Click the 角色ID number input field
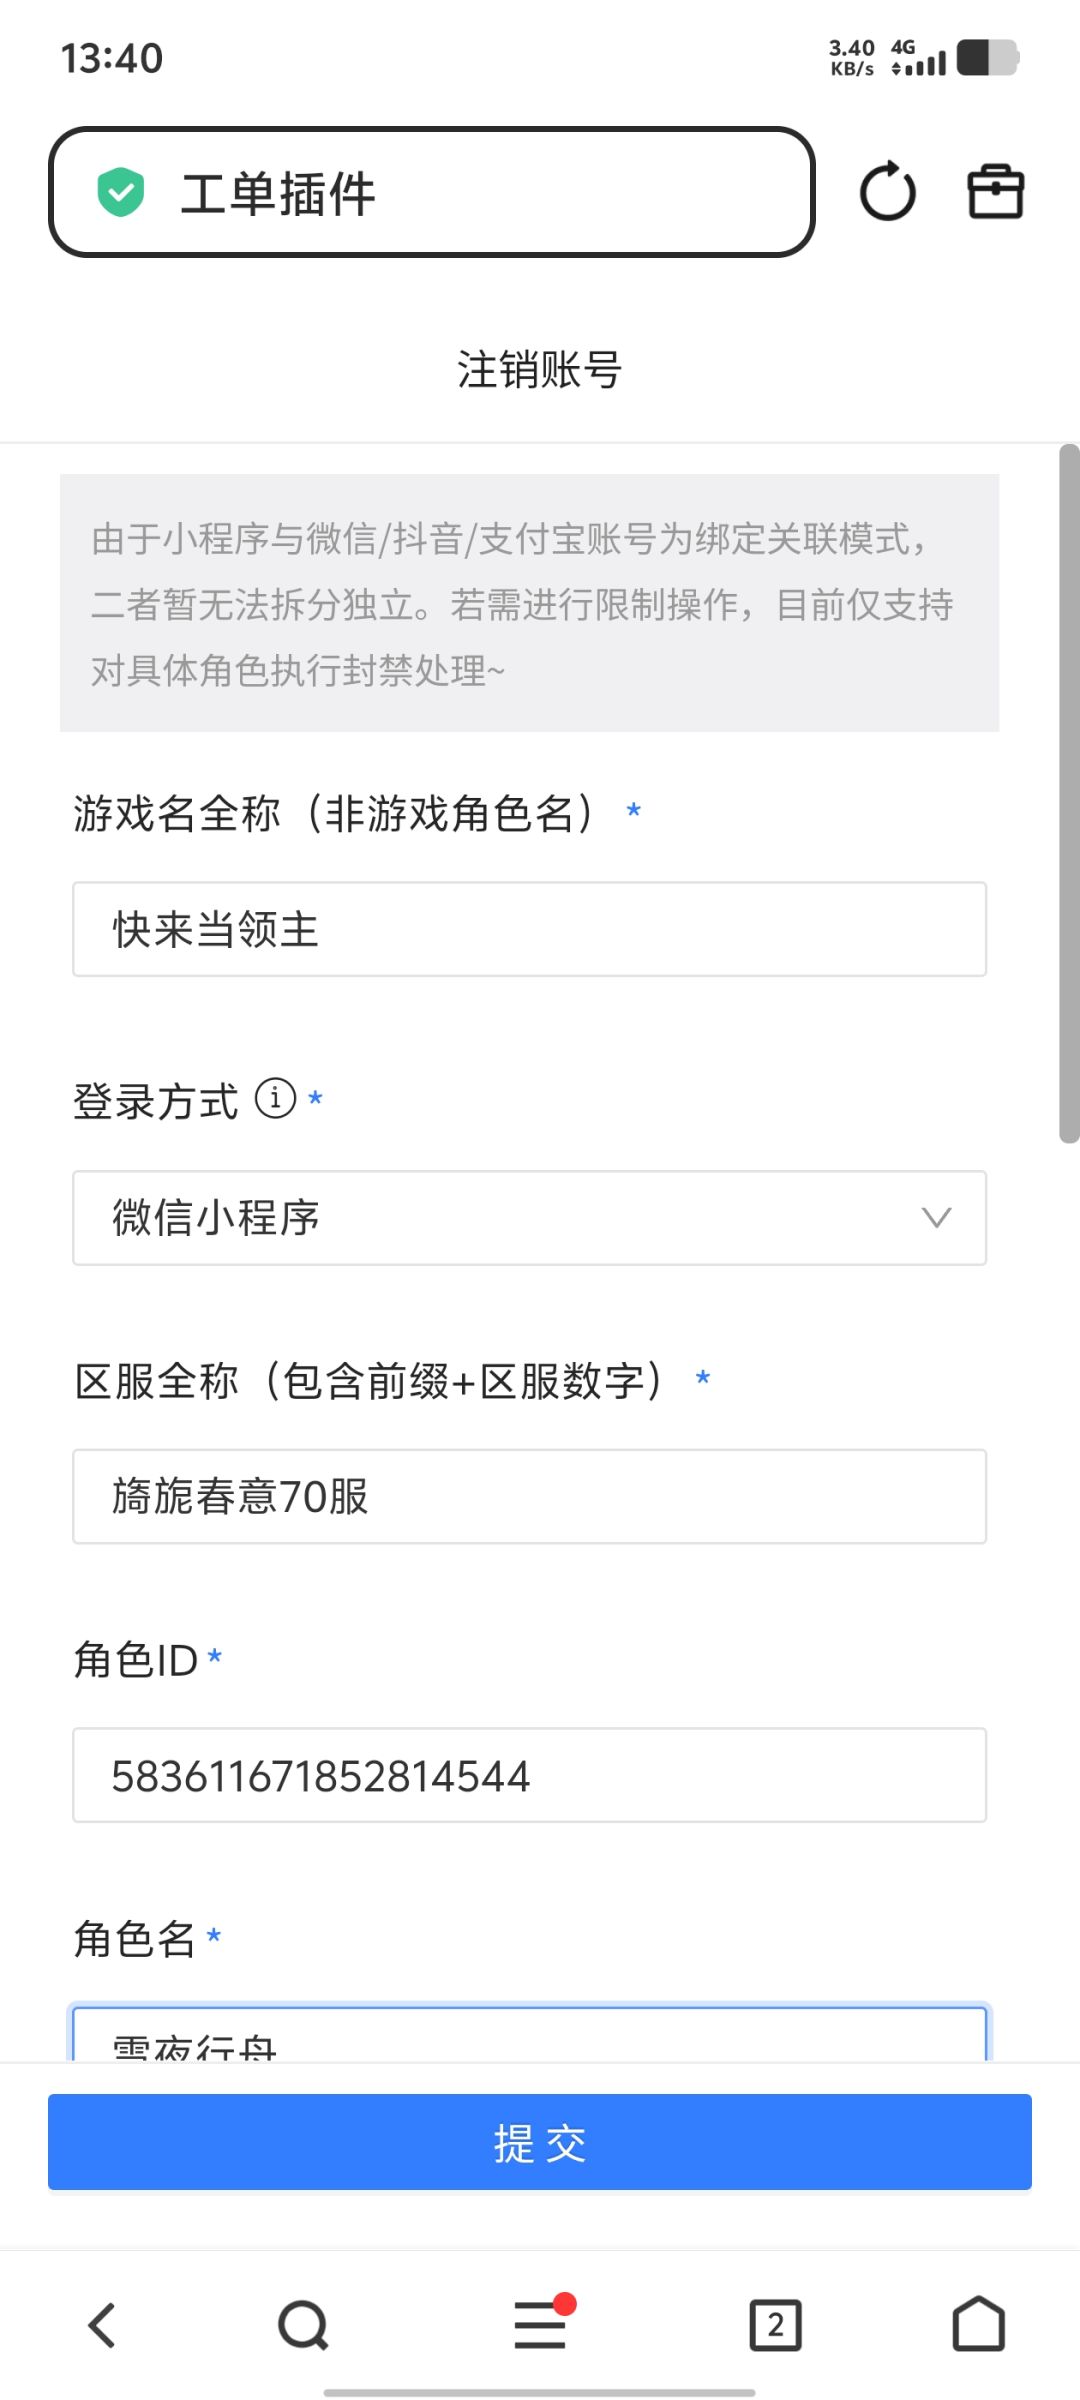 click(529, 1775)
